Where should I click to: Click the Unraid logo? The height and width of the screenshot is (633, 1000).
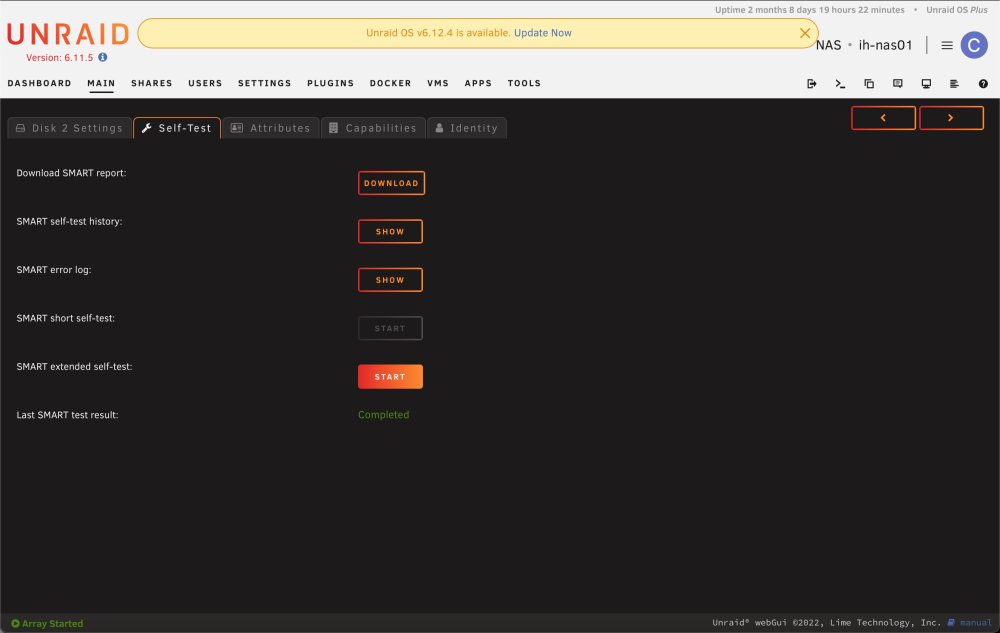click(x=68, y=34)
